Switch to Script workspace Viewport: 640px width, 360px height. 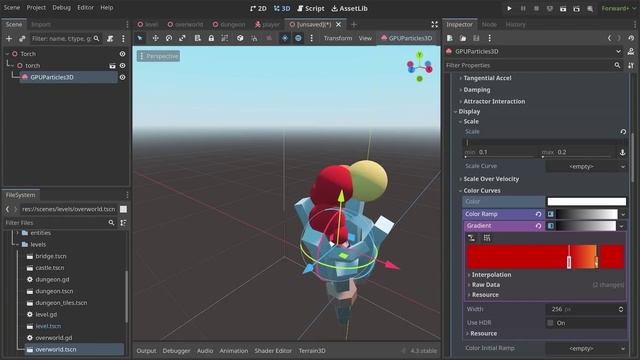(x=311, y=8)
